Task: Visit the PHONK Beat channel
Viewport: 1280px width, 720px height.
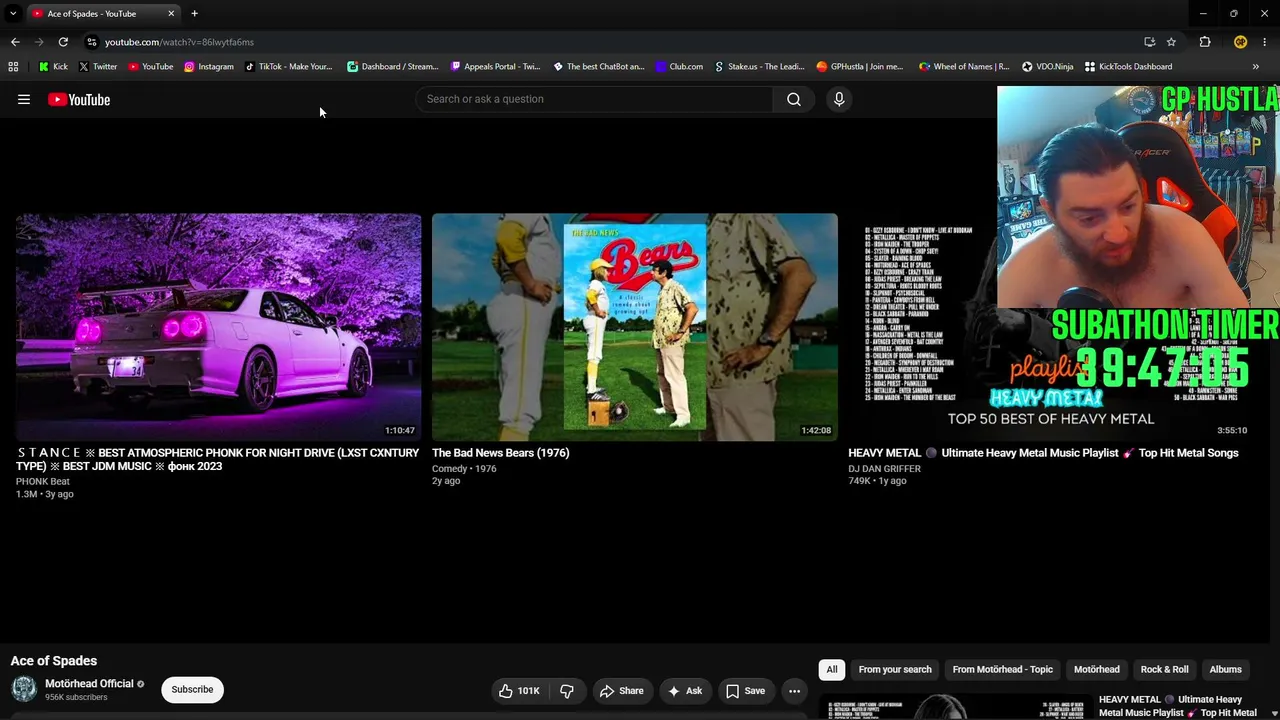Action: (x=43, y=481)
